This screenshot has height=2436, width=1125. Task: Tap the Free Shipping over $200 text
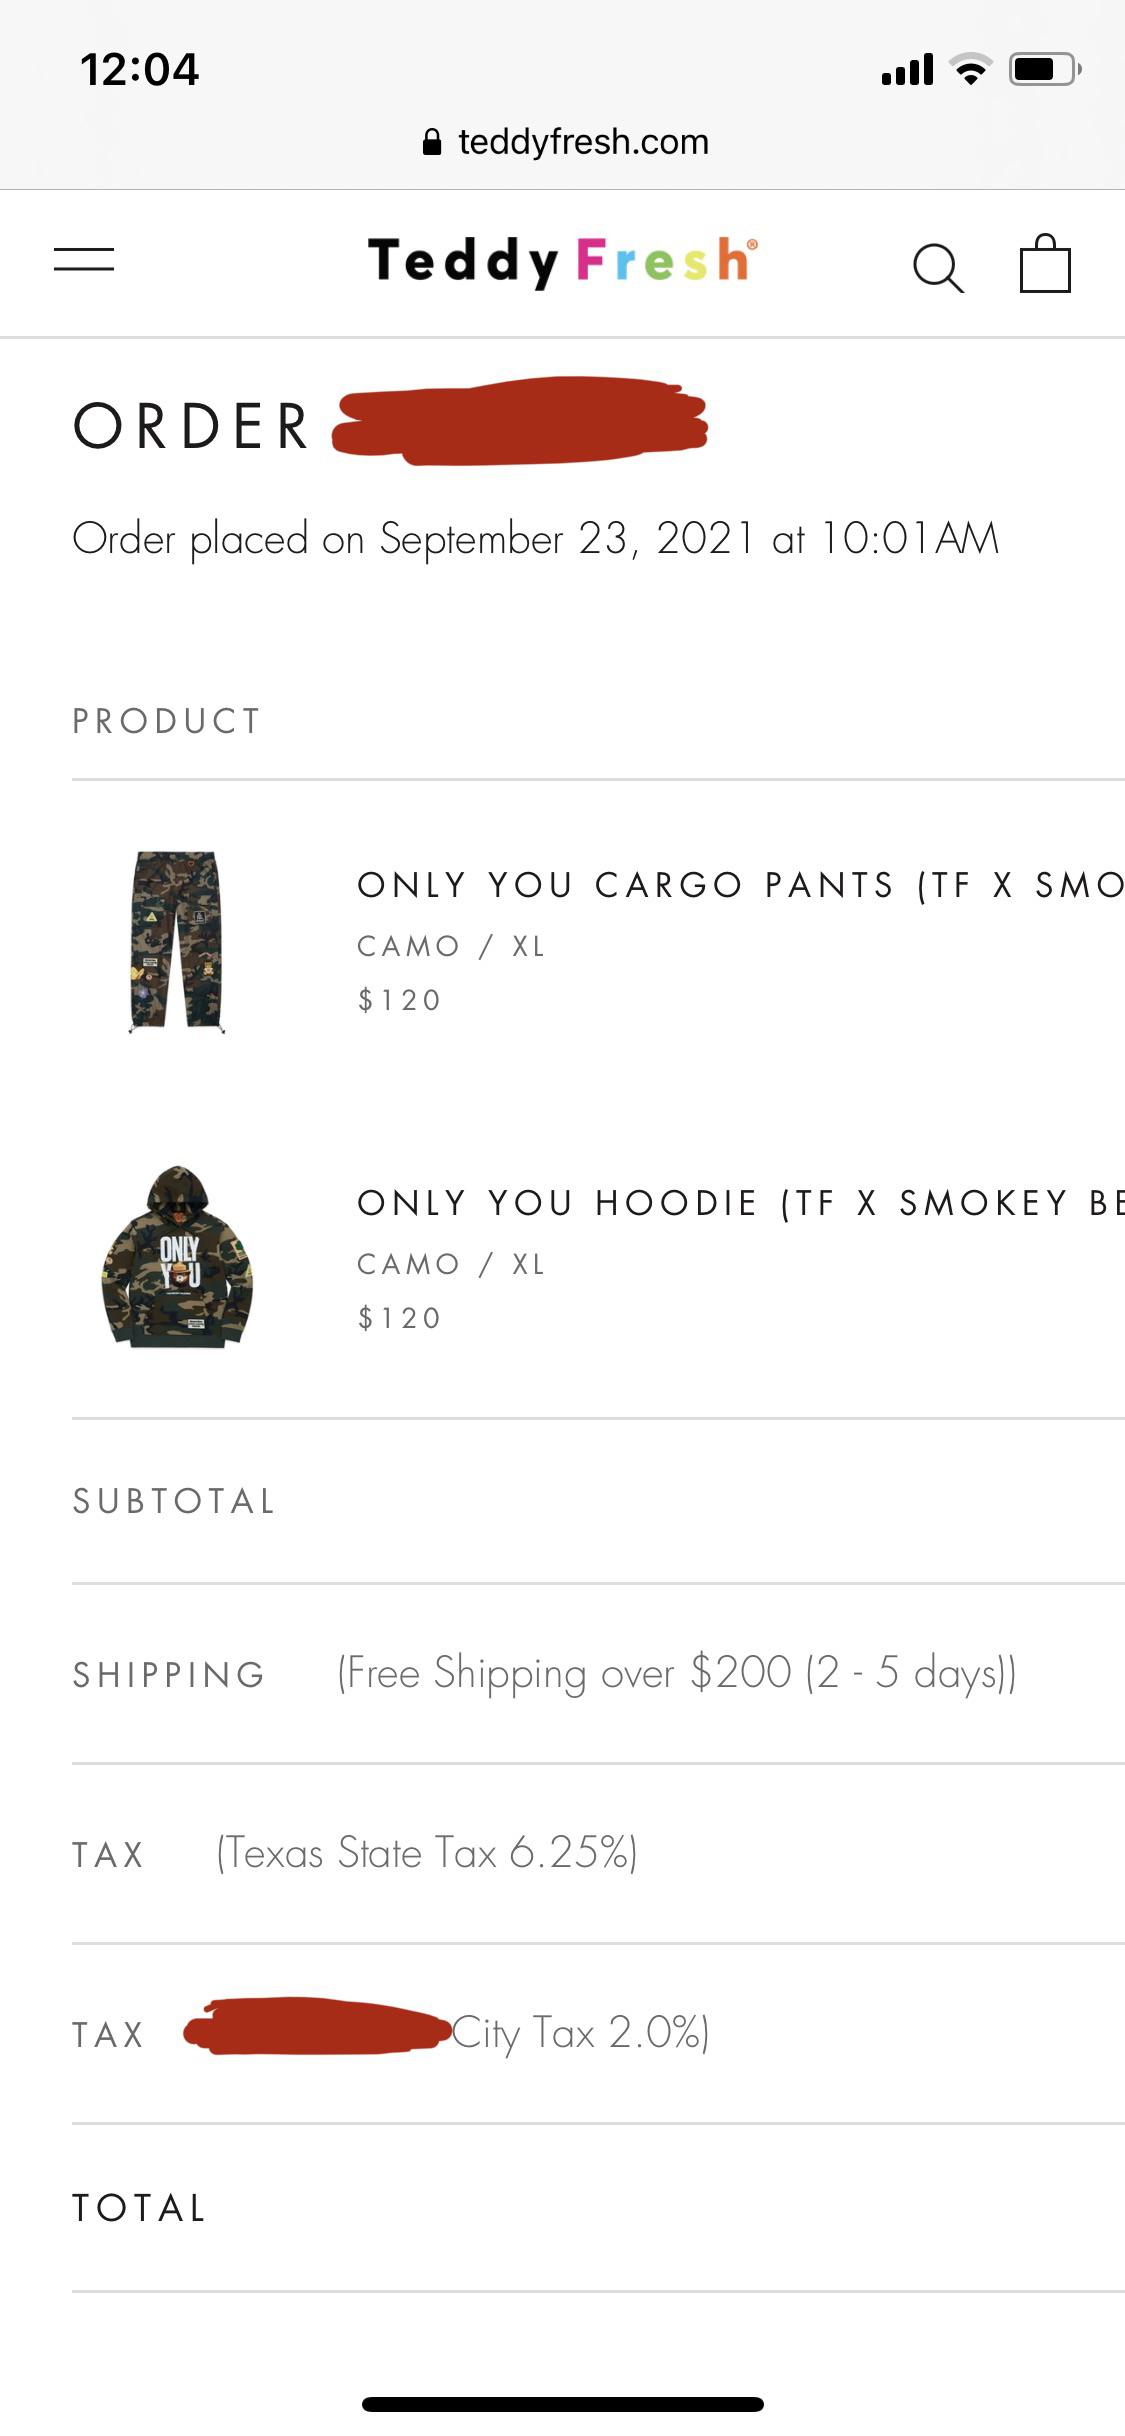tap(676, 1673)
